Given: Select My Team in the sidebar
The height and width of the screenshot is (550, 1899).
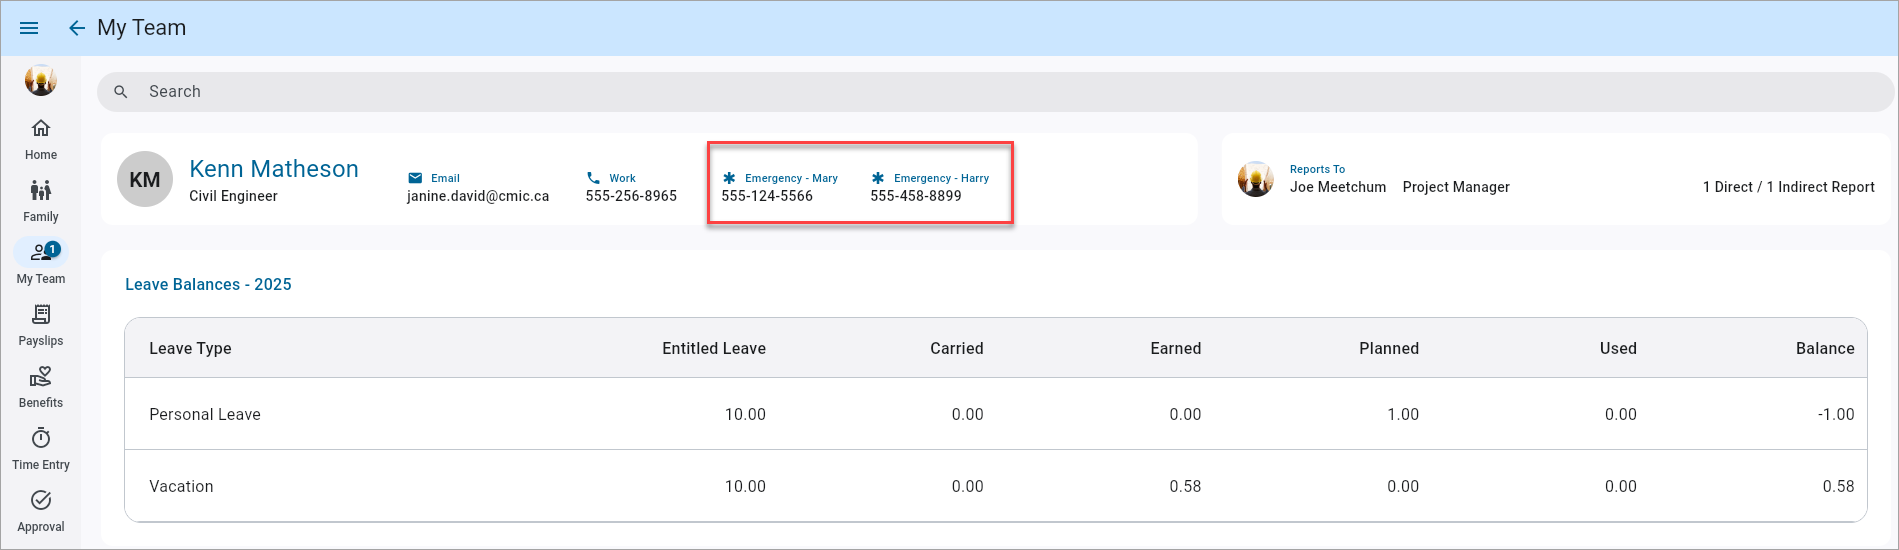Looking at the screenshot, I should click(41, 263).
